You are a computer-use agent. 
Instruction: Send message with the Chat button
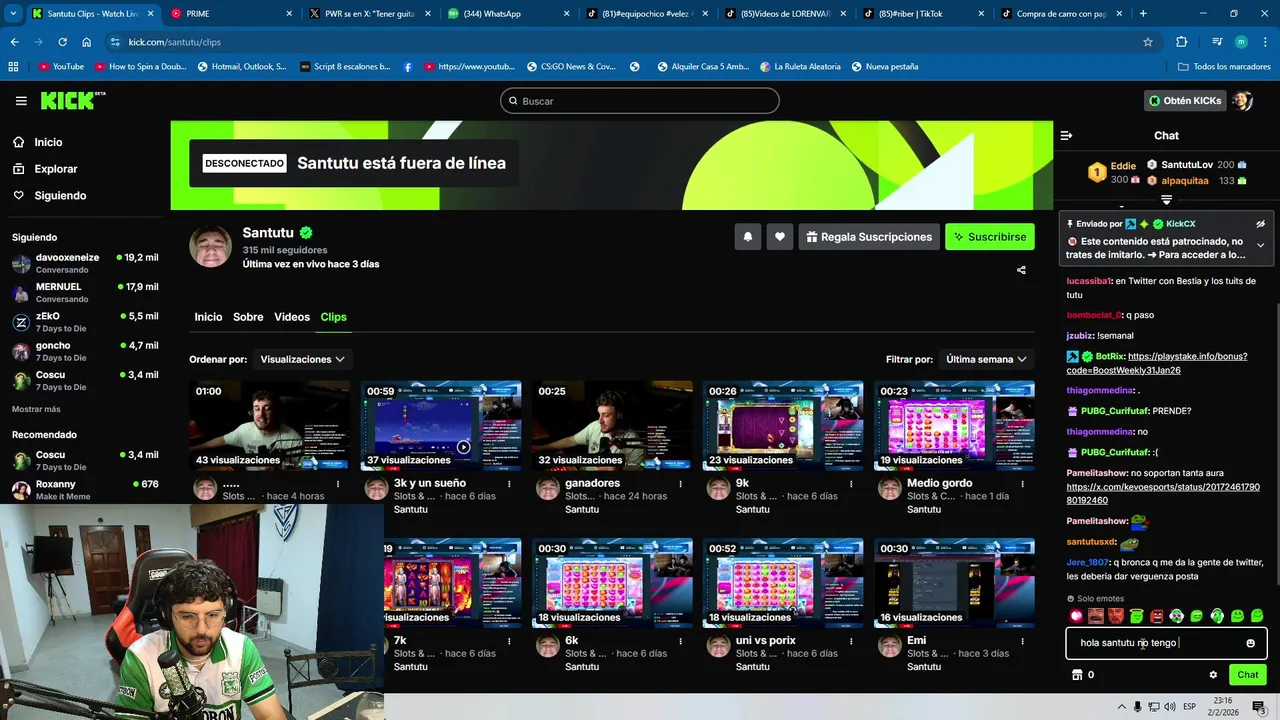point(1248,675)
